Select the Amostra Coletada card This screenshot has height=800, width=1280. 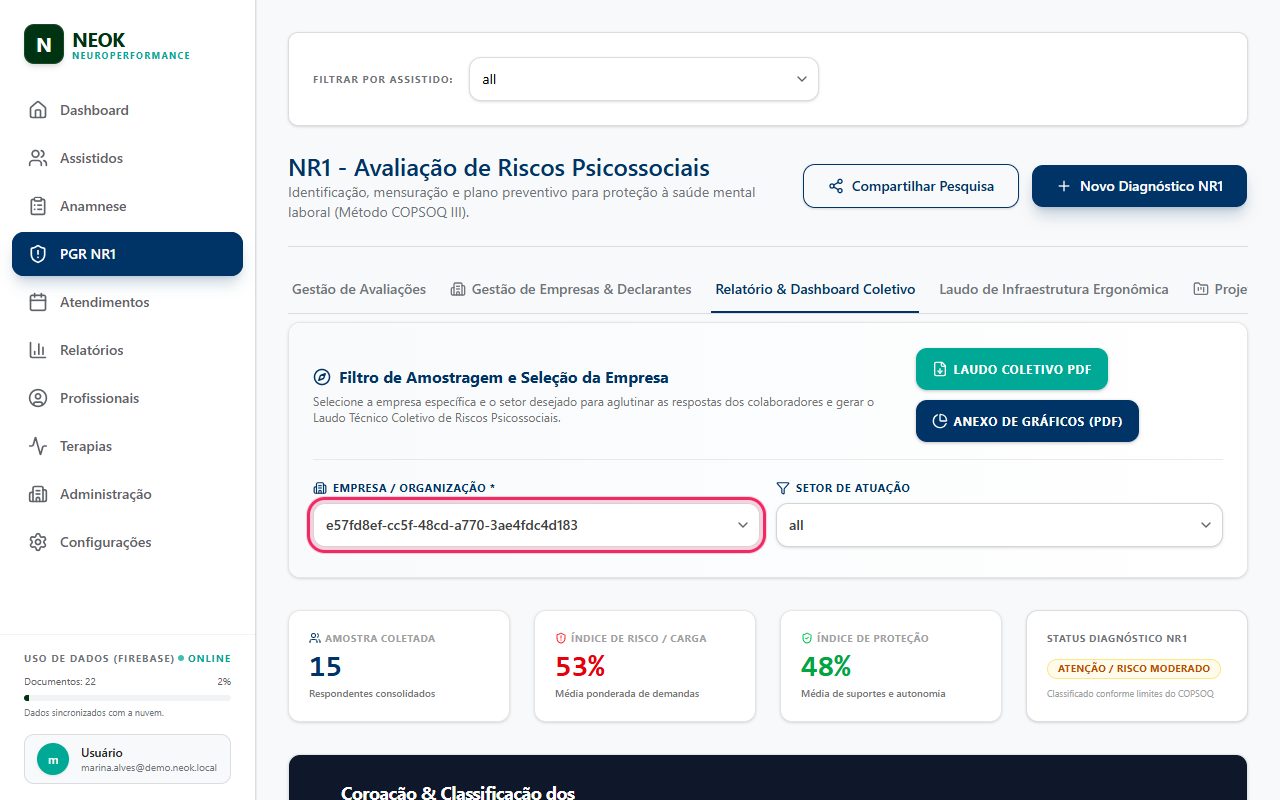point(399,666)
